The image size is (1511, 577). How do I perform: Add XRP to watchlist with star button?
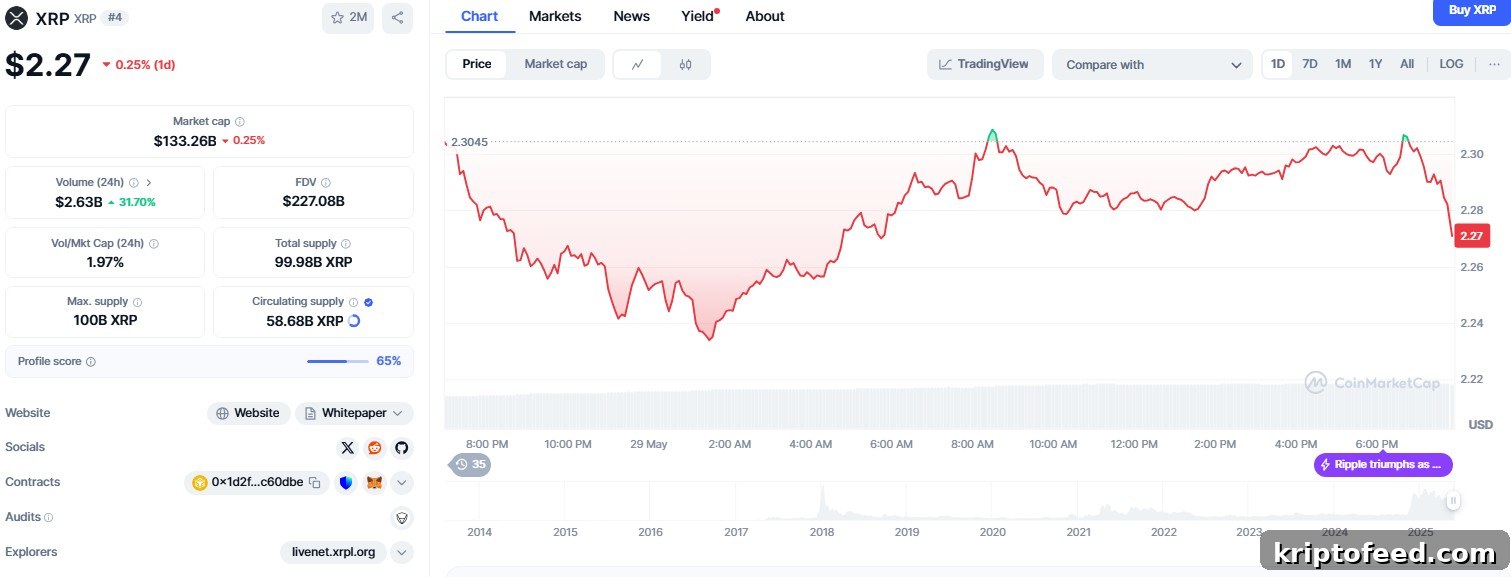[x=348, y=17]
